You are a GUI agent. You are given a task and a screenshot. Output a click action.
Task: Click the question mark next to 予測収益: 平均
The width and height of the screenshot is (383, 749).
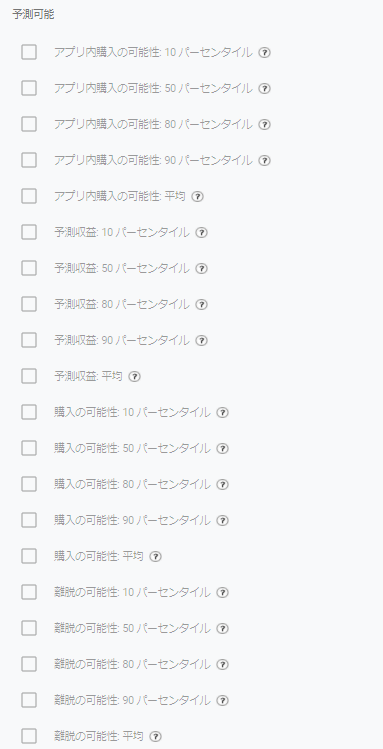pyautogui.click(x=135, y=376)
